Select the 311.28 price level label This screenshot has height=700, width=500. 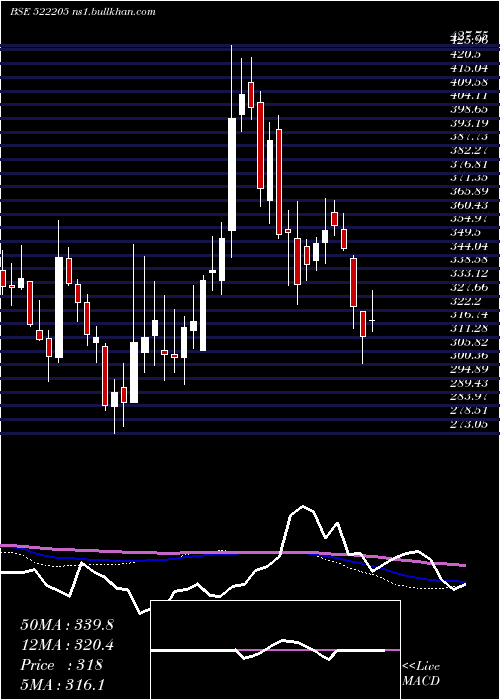coord(469,329)
